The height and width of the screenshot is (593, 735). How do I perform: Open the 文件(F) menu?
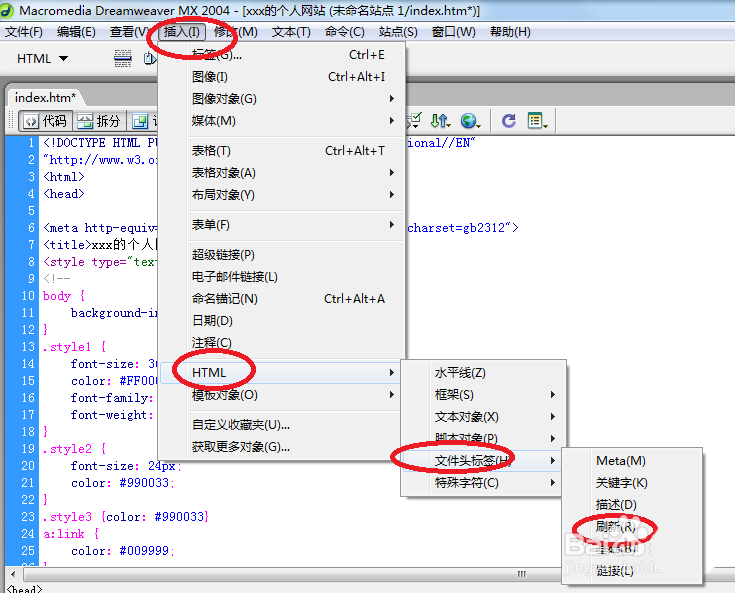pyautogui.click(x=24, y=32)
